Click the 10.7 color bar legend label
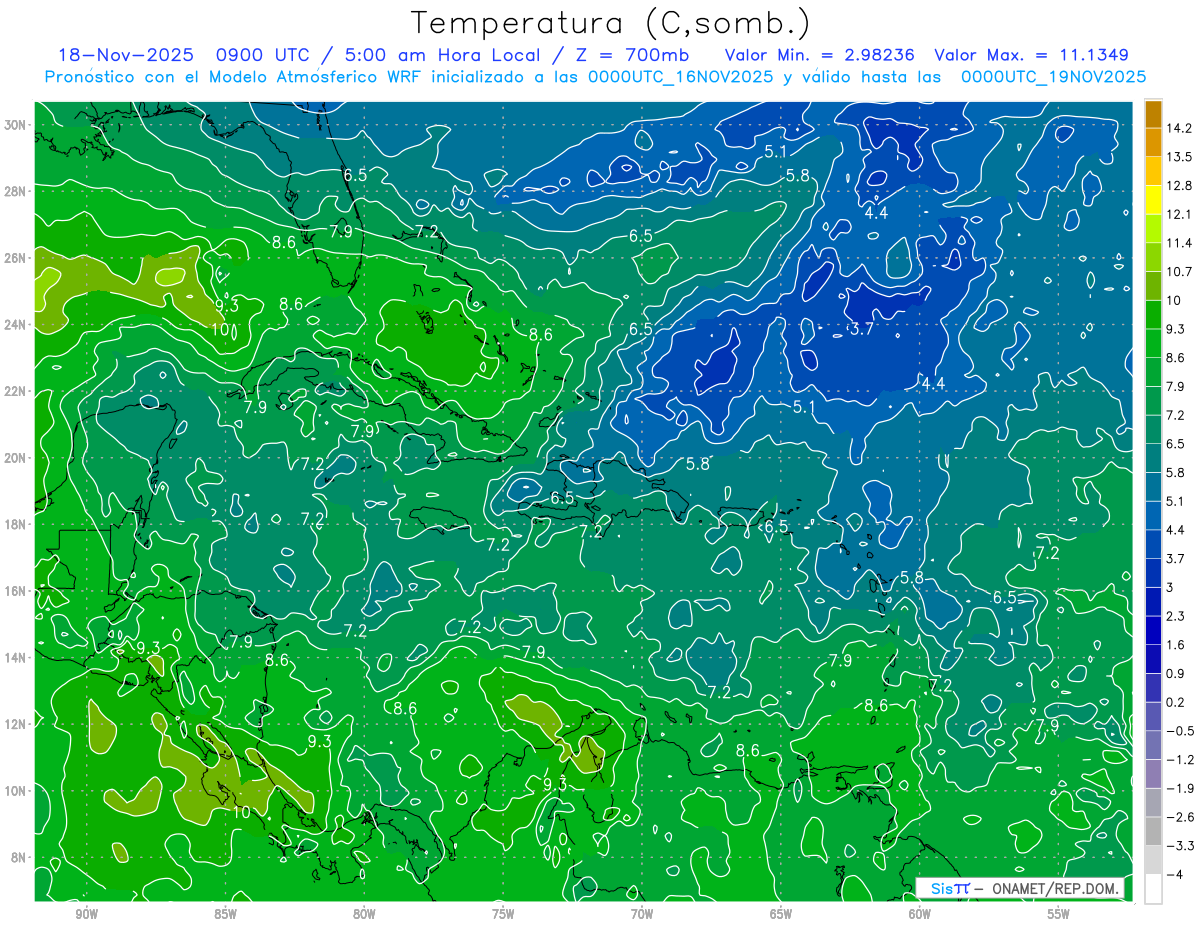 (1180, 272)
